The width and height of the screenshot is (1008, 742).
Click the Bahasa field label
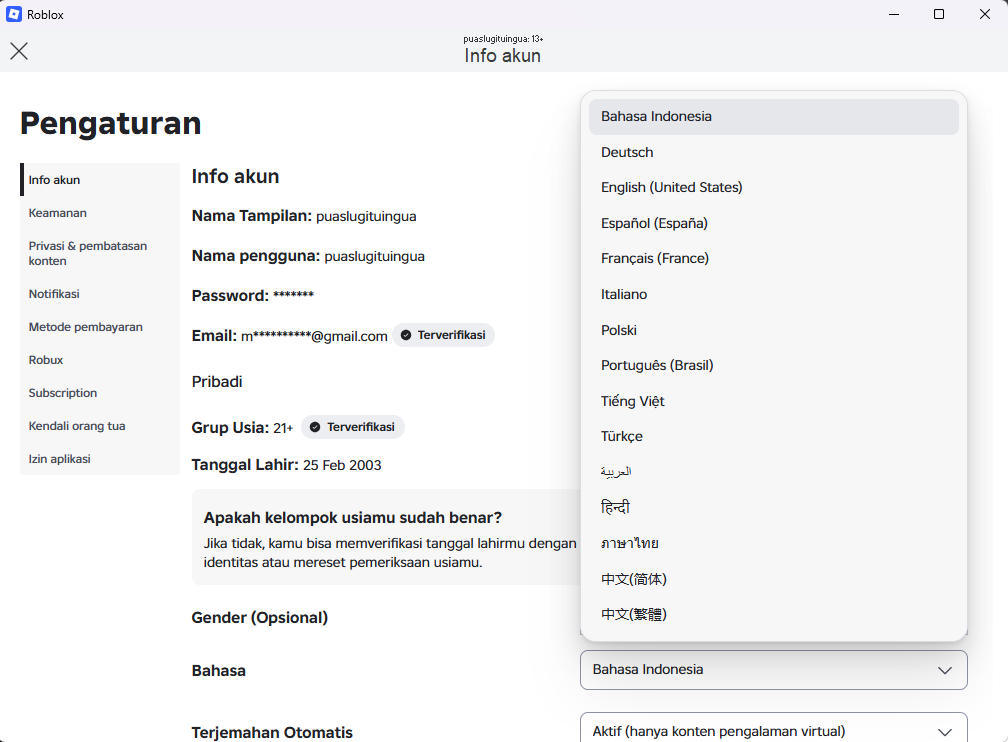click(x=219, y=671)
